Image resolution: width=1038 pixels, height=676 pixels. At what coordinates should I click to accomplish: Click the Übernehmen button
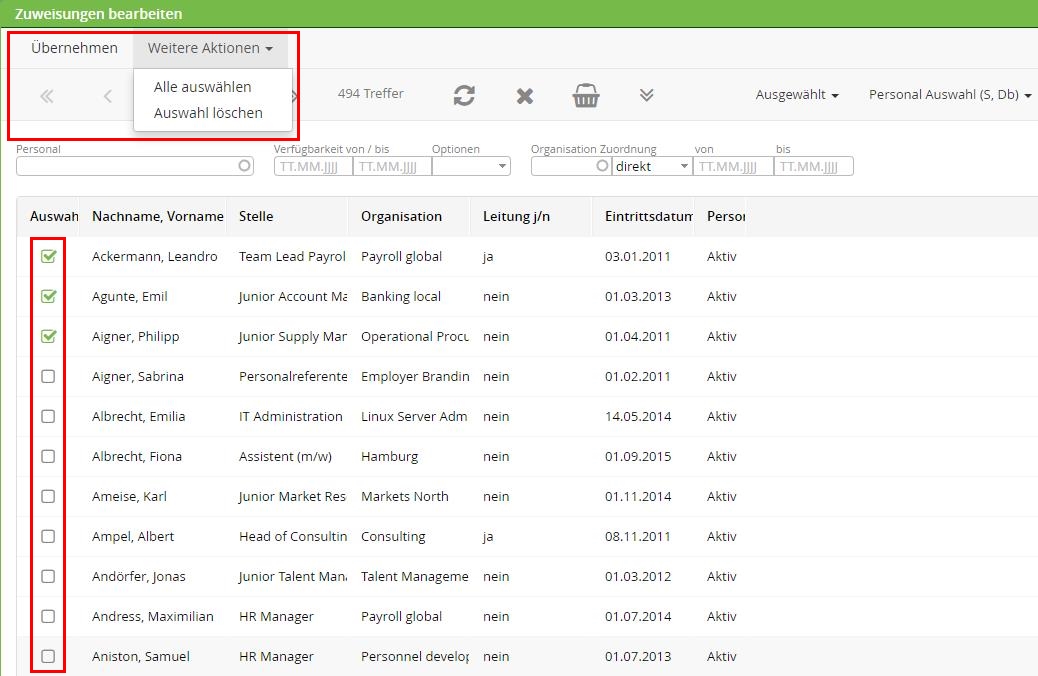74,48
